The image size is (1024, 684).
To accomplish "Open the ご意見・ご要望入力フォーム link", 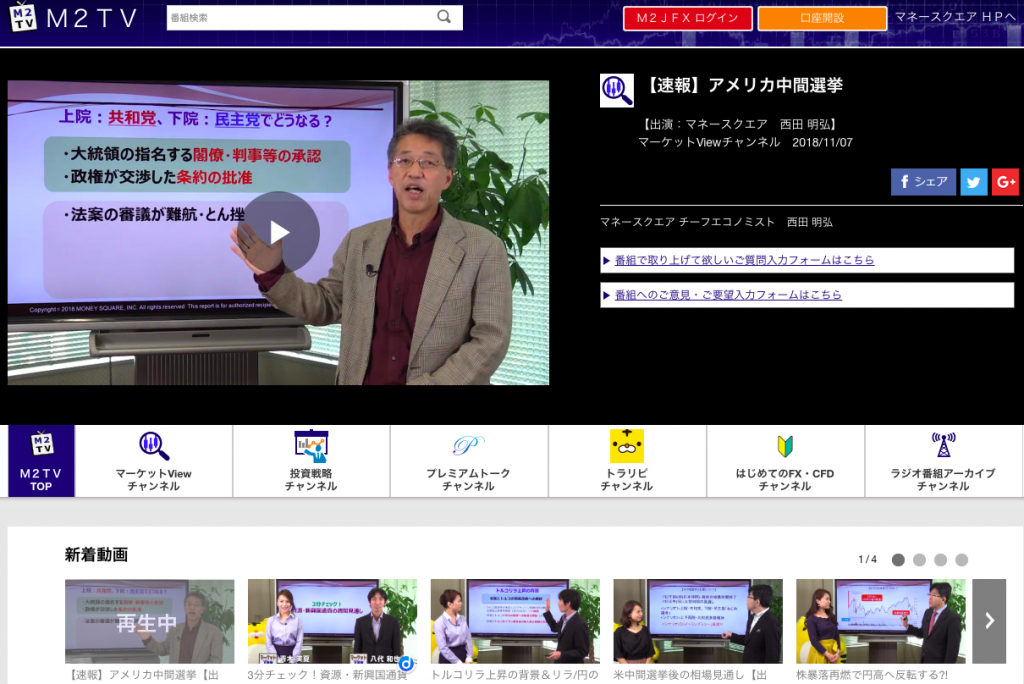I will coord(728,295).
